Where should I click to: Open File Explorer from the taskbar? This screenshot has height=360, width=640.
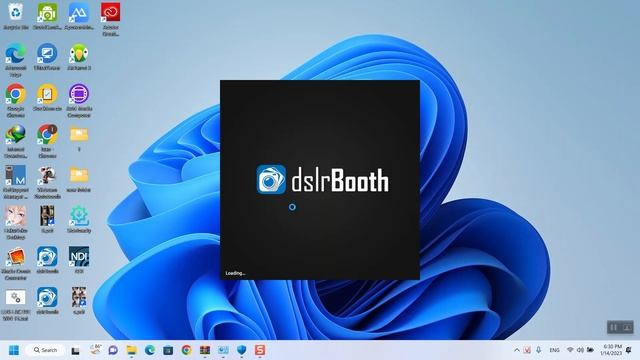coord(131,350)
